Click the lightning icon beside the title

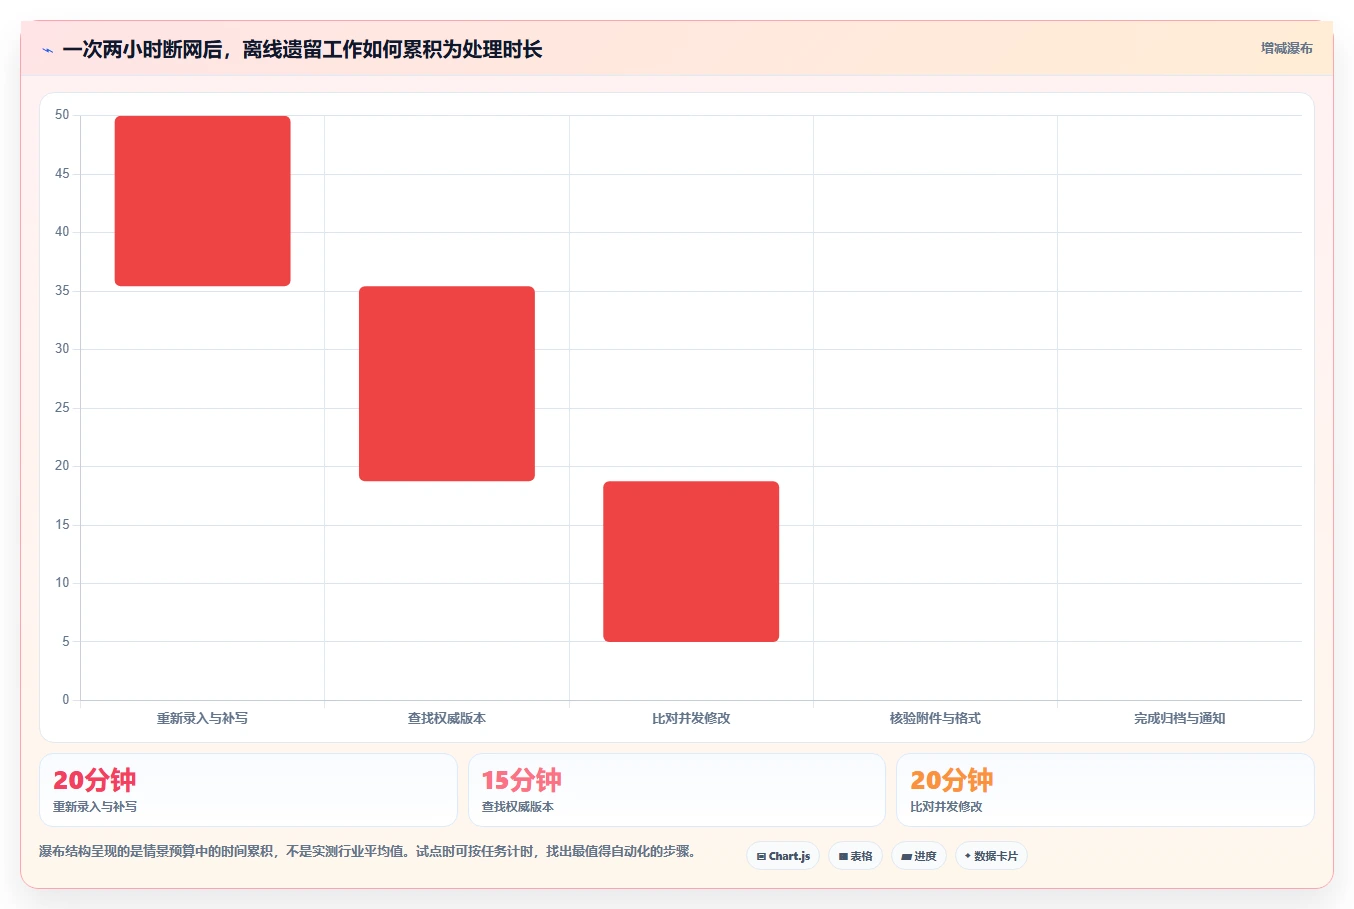[47, 50]
